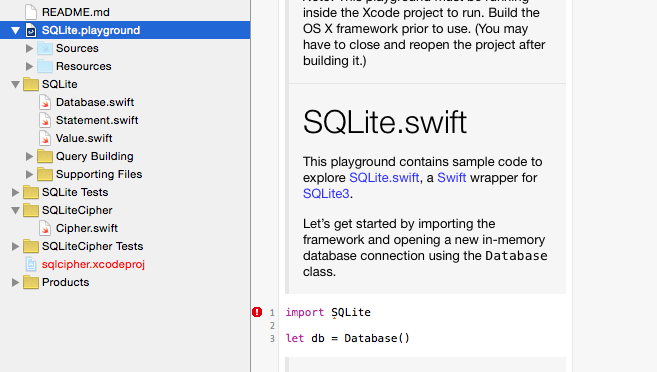The width and height of the screenshot is (657, 372).
Task: Click the SQLite group folder icon
Action: [x=31, y=84]
